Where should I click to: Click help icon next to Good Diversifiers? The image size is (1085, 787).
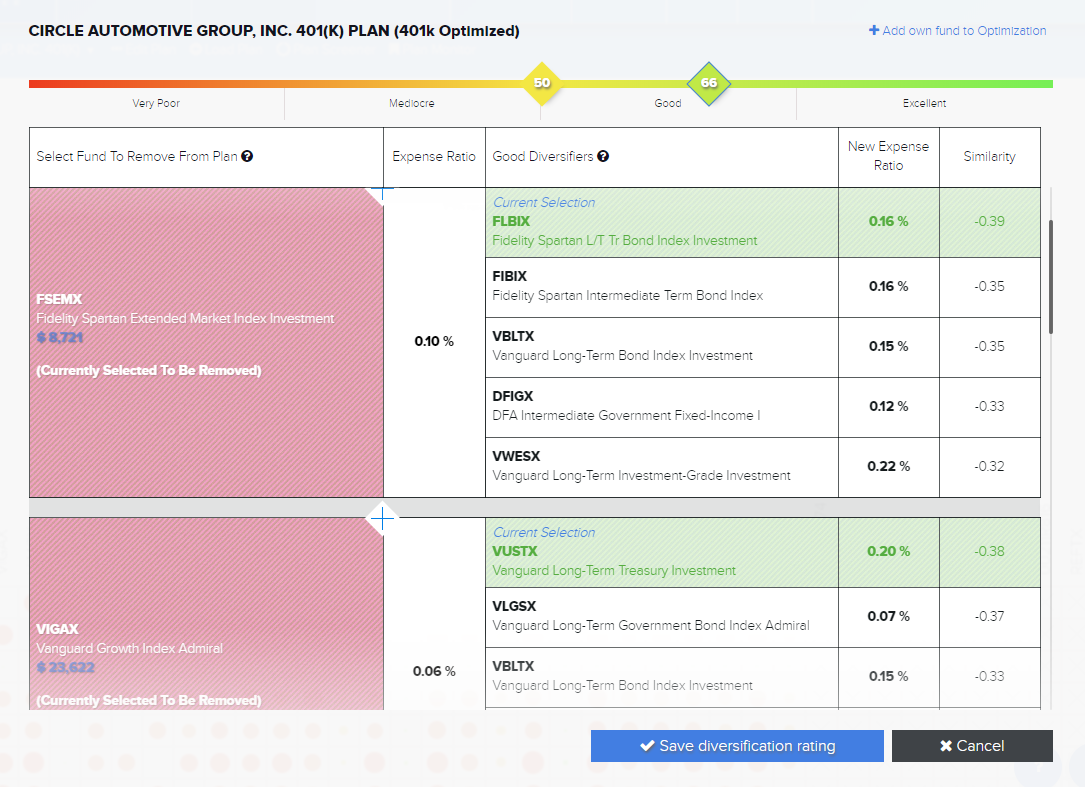pyautogui.click(x=603, y=156)
